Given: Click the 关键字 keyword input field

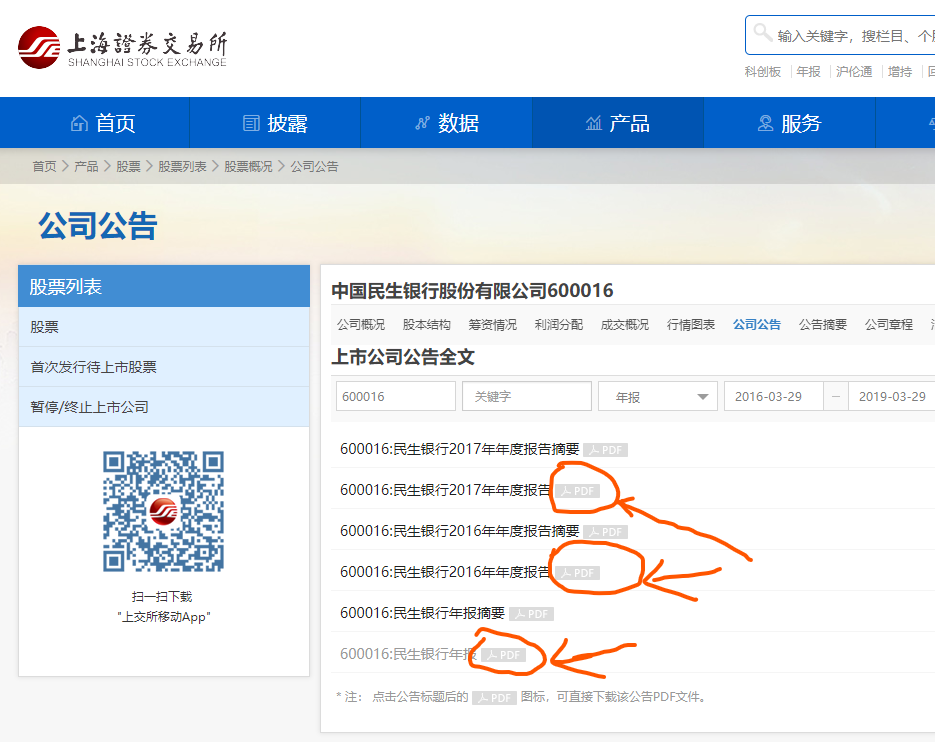Looking at the screenshot, I should click(x=527, y=397).
